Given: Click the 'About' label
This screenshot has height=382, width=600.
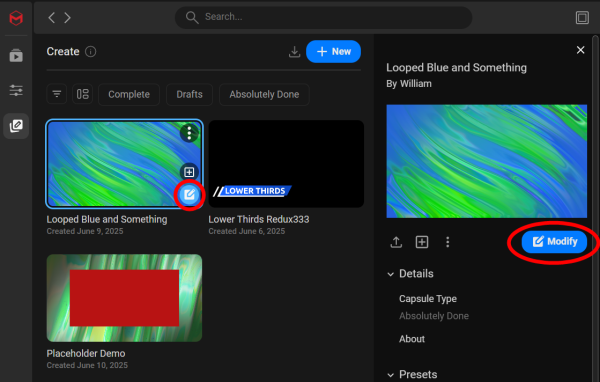Looking at the screenshot, I should (412, 339).
